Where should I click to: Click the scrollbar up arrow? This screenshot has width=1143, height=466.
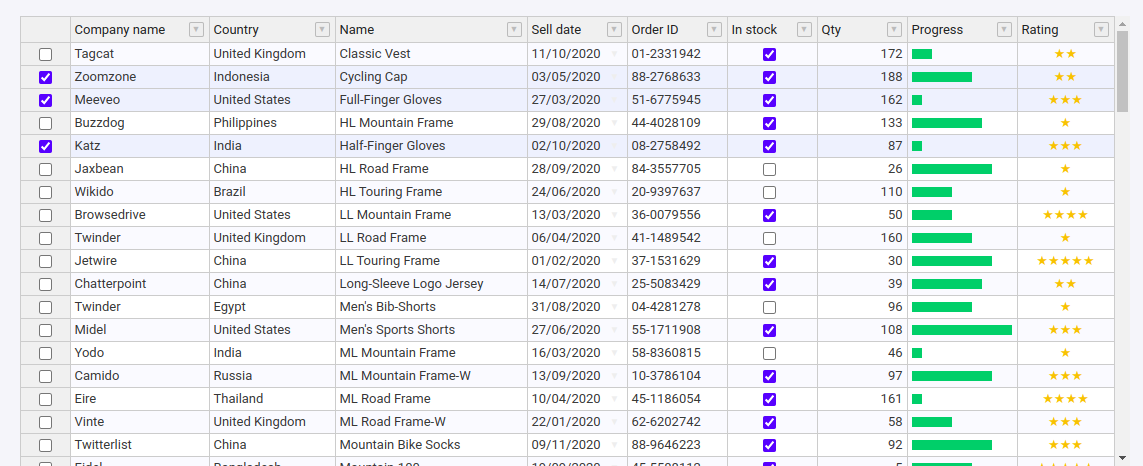tap(1122, 24)
